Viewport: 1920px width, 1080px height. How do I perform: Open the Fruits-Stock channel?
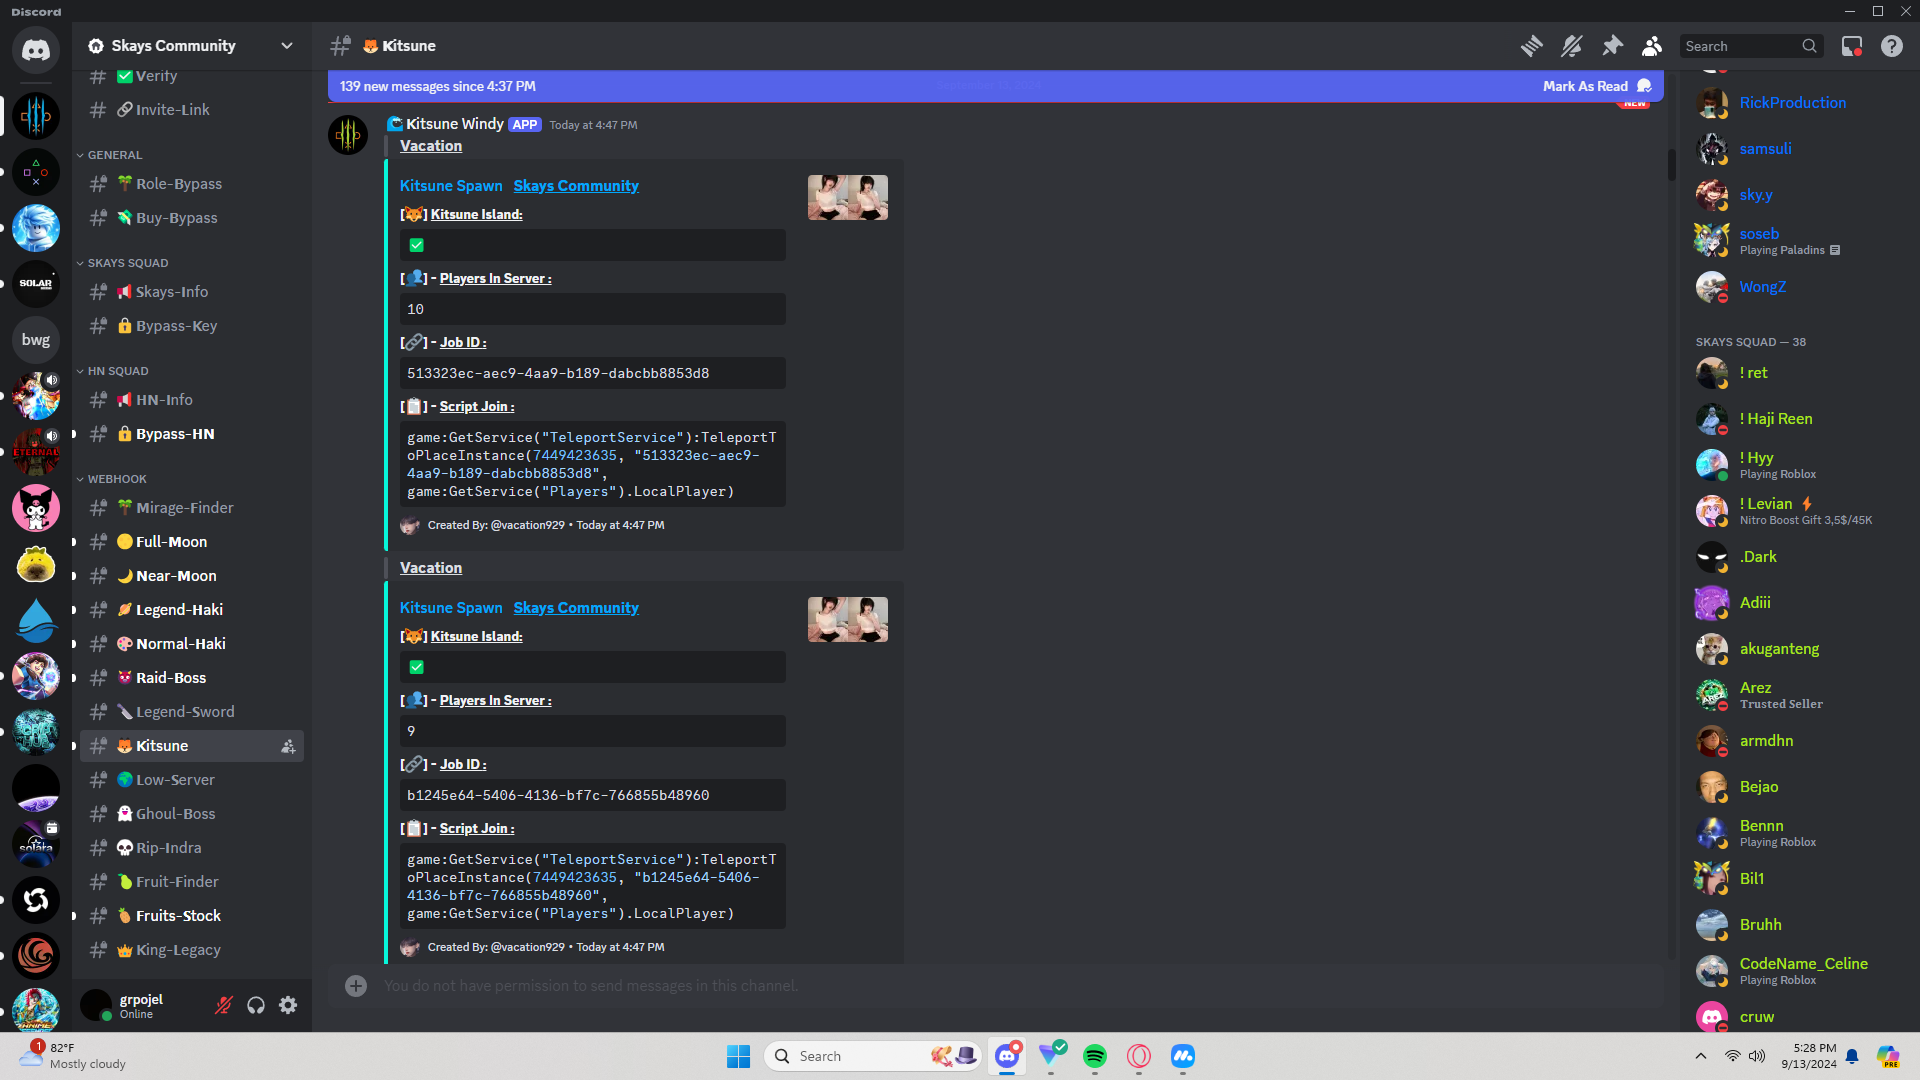pyautogui.click(x=192, y=916)
